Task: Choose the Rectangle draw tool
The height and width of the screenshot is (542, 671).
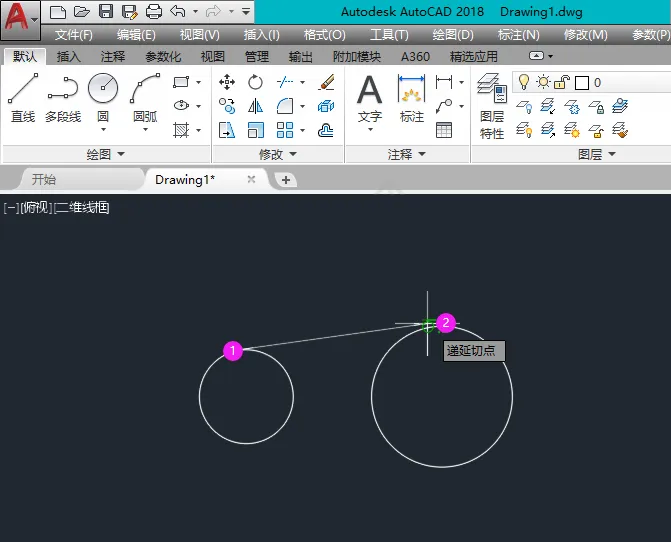Action: (x=181, y=82)
